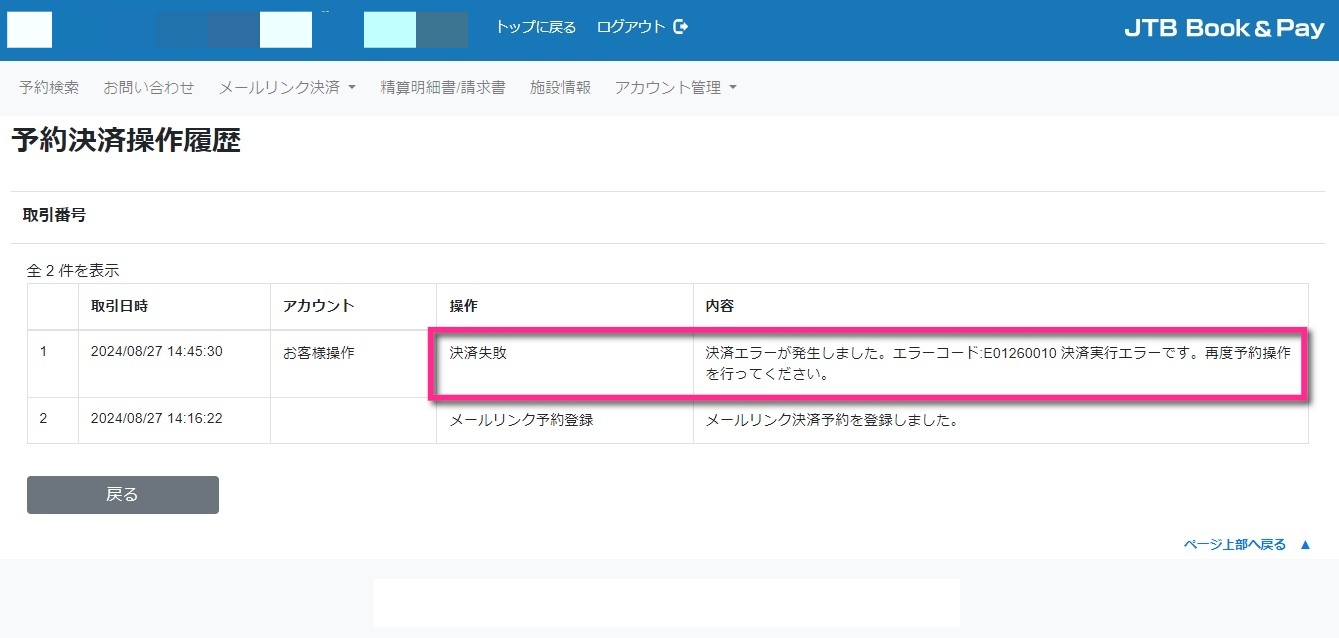
Task: Go back via トップに戻る link
Action: [x=536, y=27]
